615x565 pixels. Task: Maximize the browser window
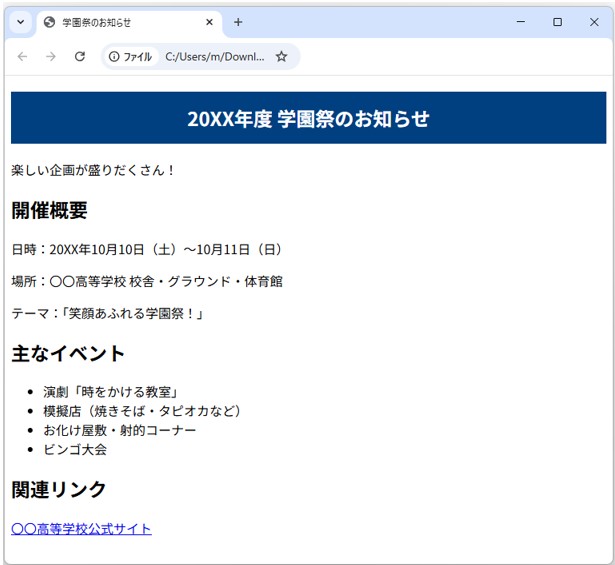[557, 22]
